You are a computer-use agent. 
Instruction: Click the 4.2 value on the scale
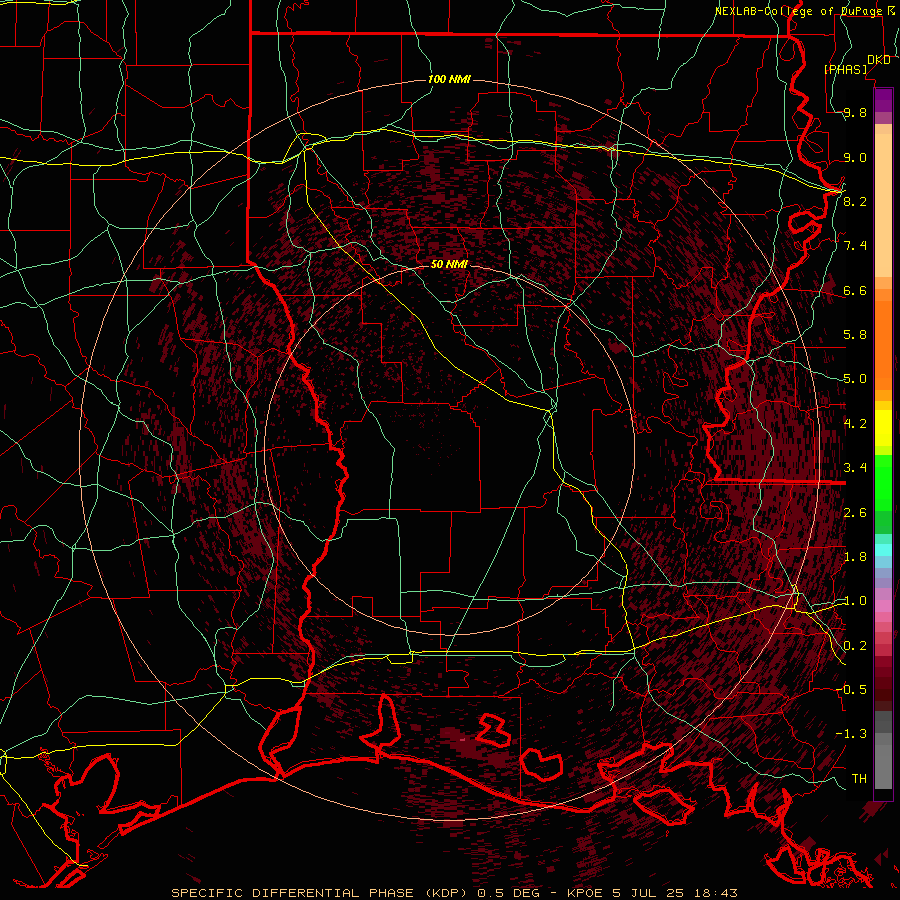(x=855, y=424)
